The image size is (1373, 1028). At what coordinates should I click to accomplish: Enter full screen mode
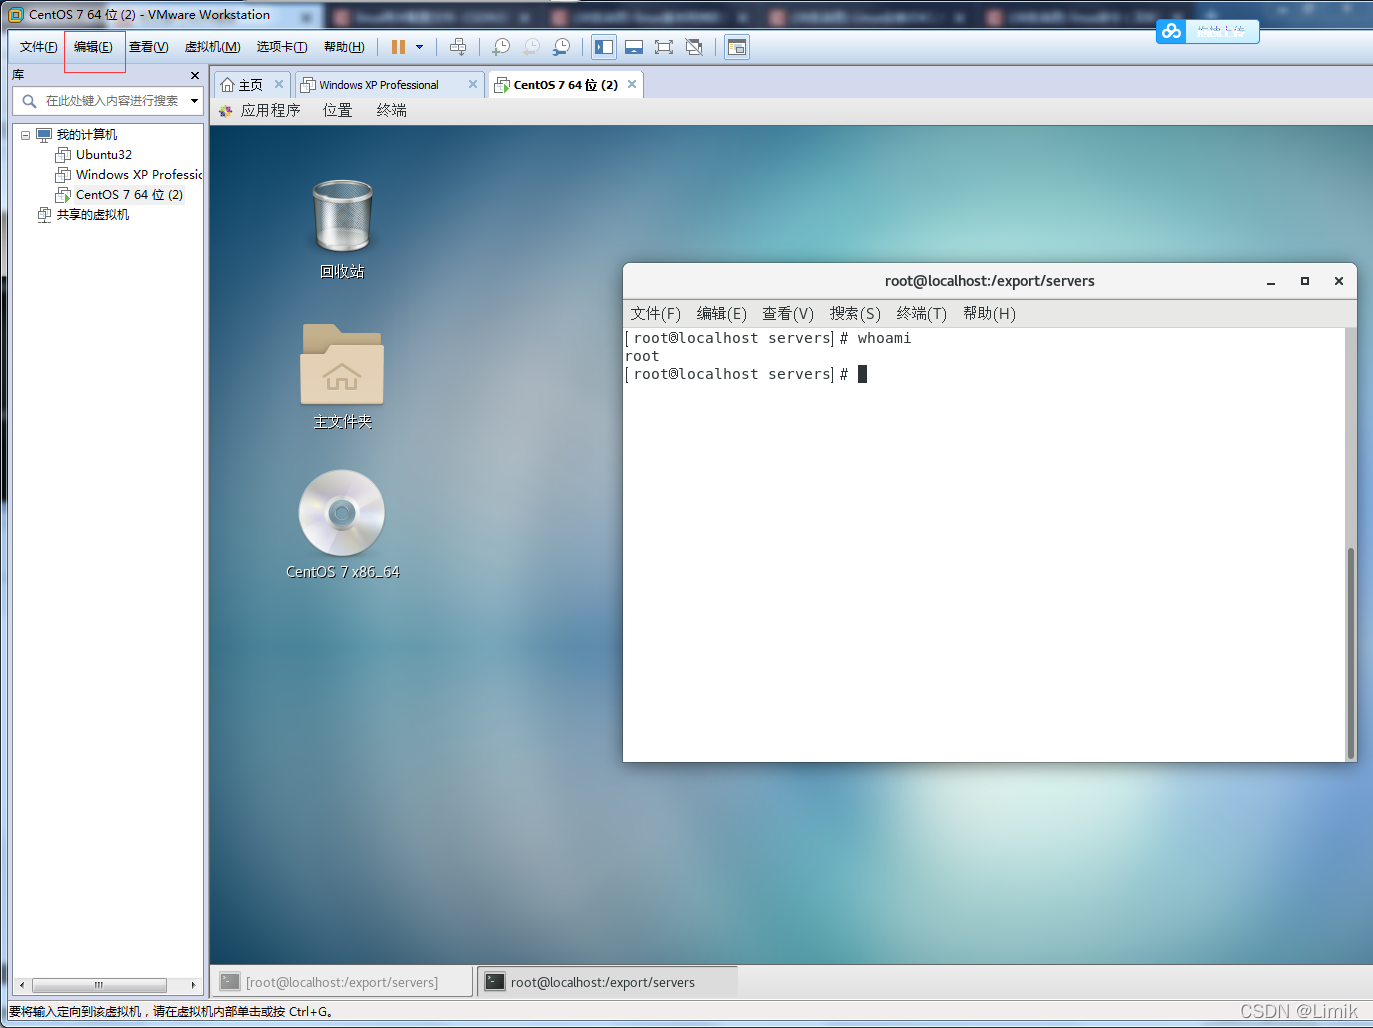pos(663,47)
